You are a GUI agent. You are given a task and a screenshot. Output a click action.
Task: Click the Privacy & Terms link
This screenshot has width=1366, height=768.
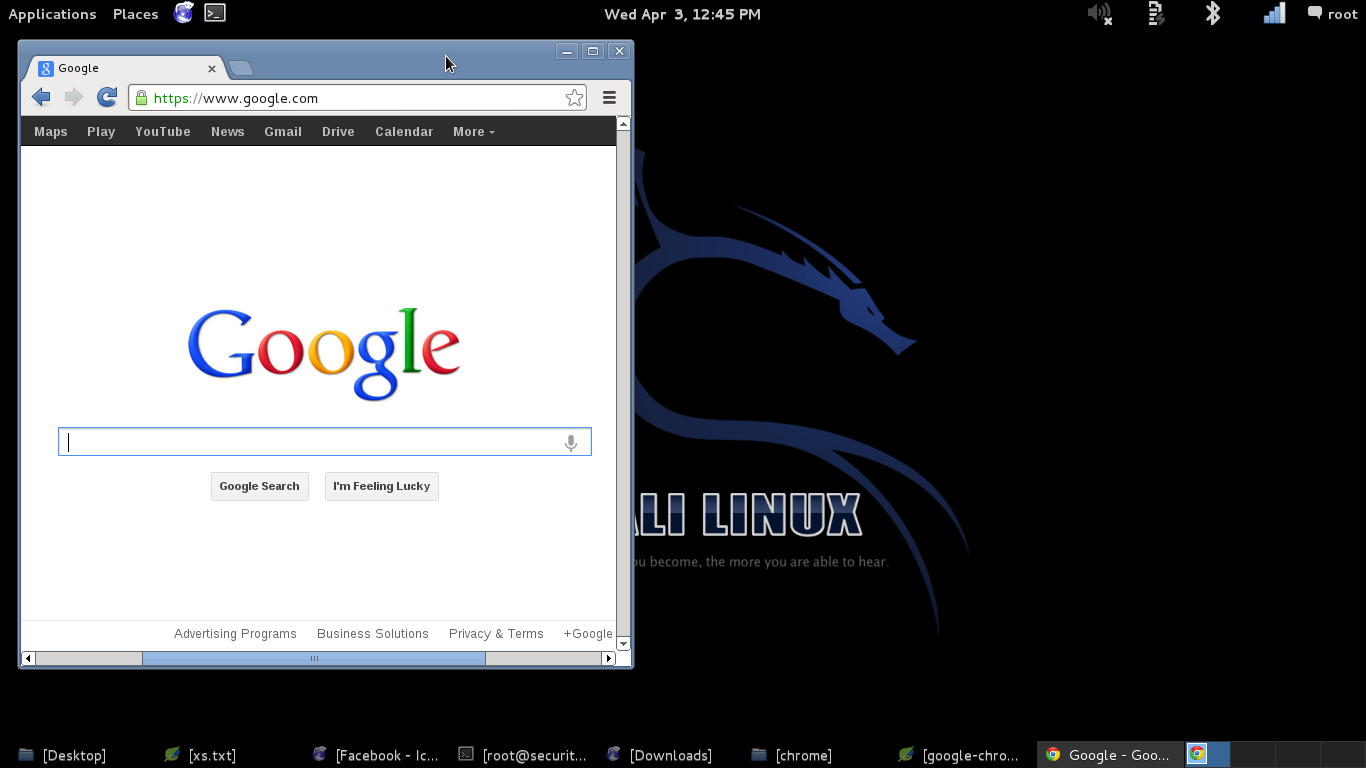[x=496, y=634]
